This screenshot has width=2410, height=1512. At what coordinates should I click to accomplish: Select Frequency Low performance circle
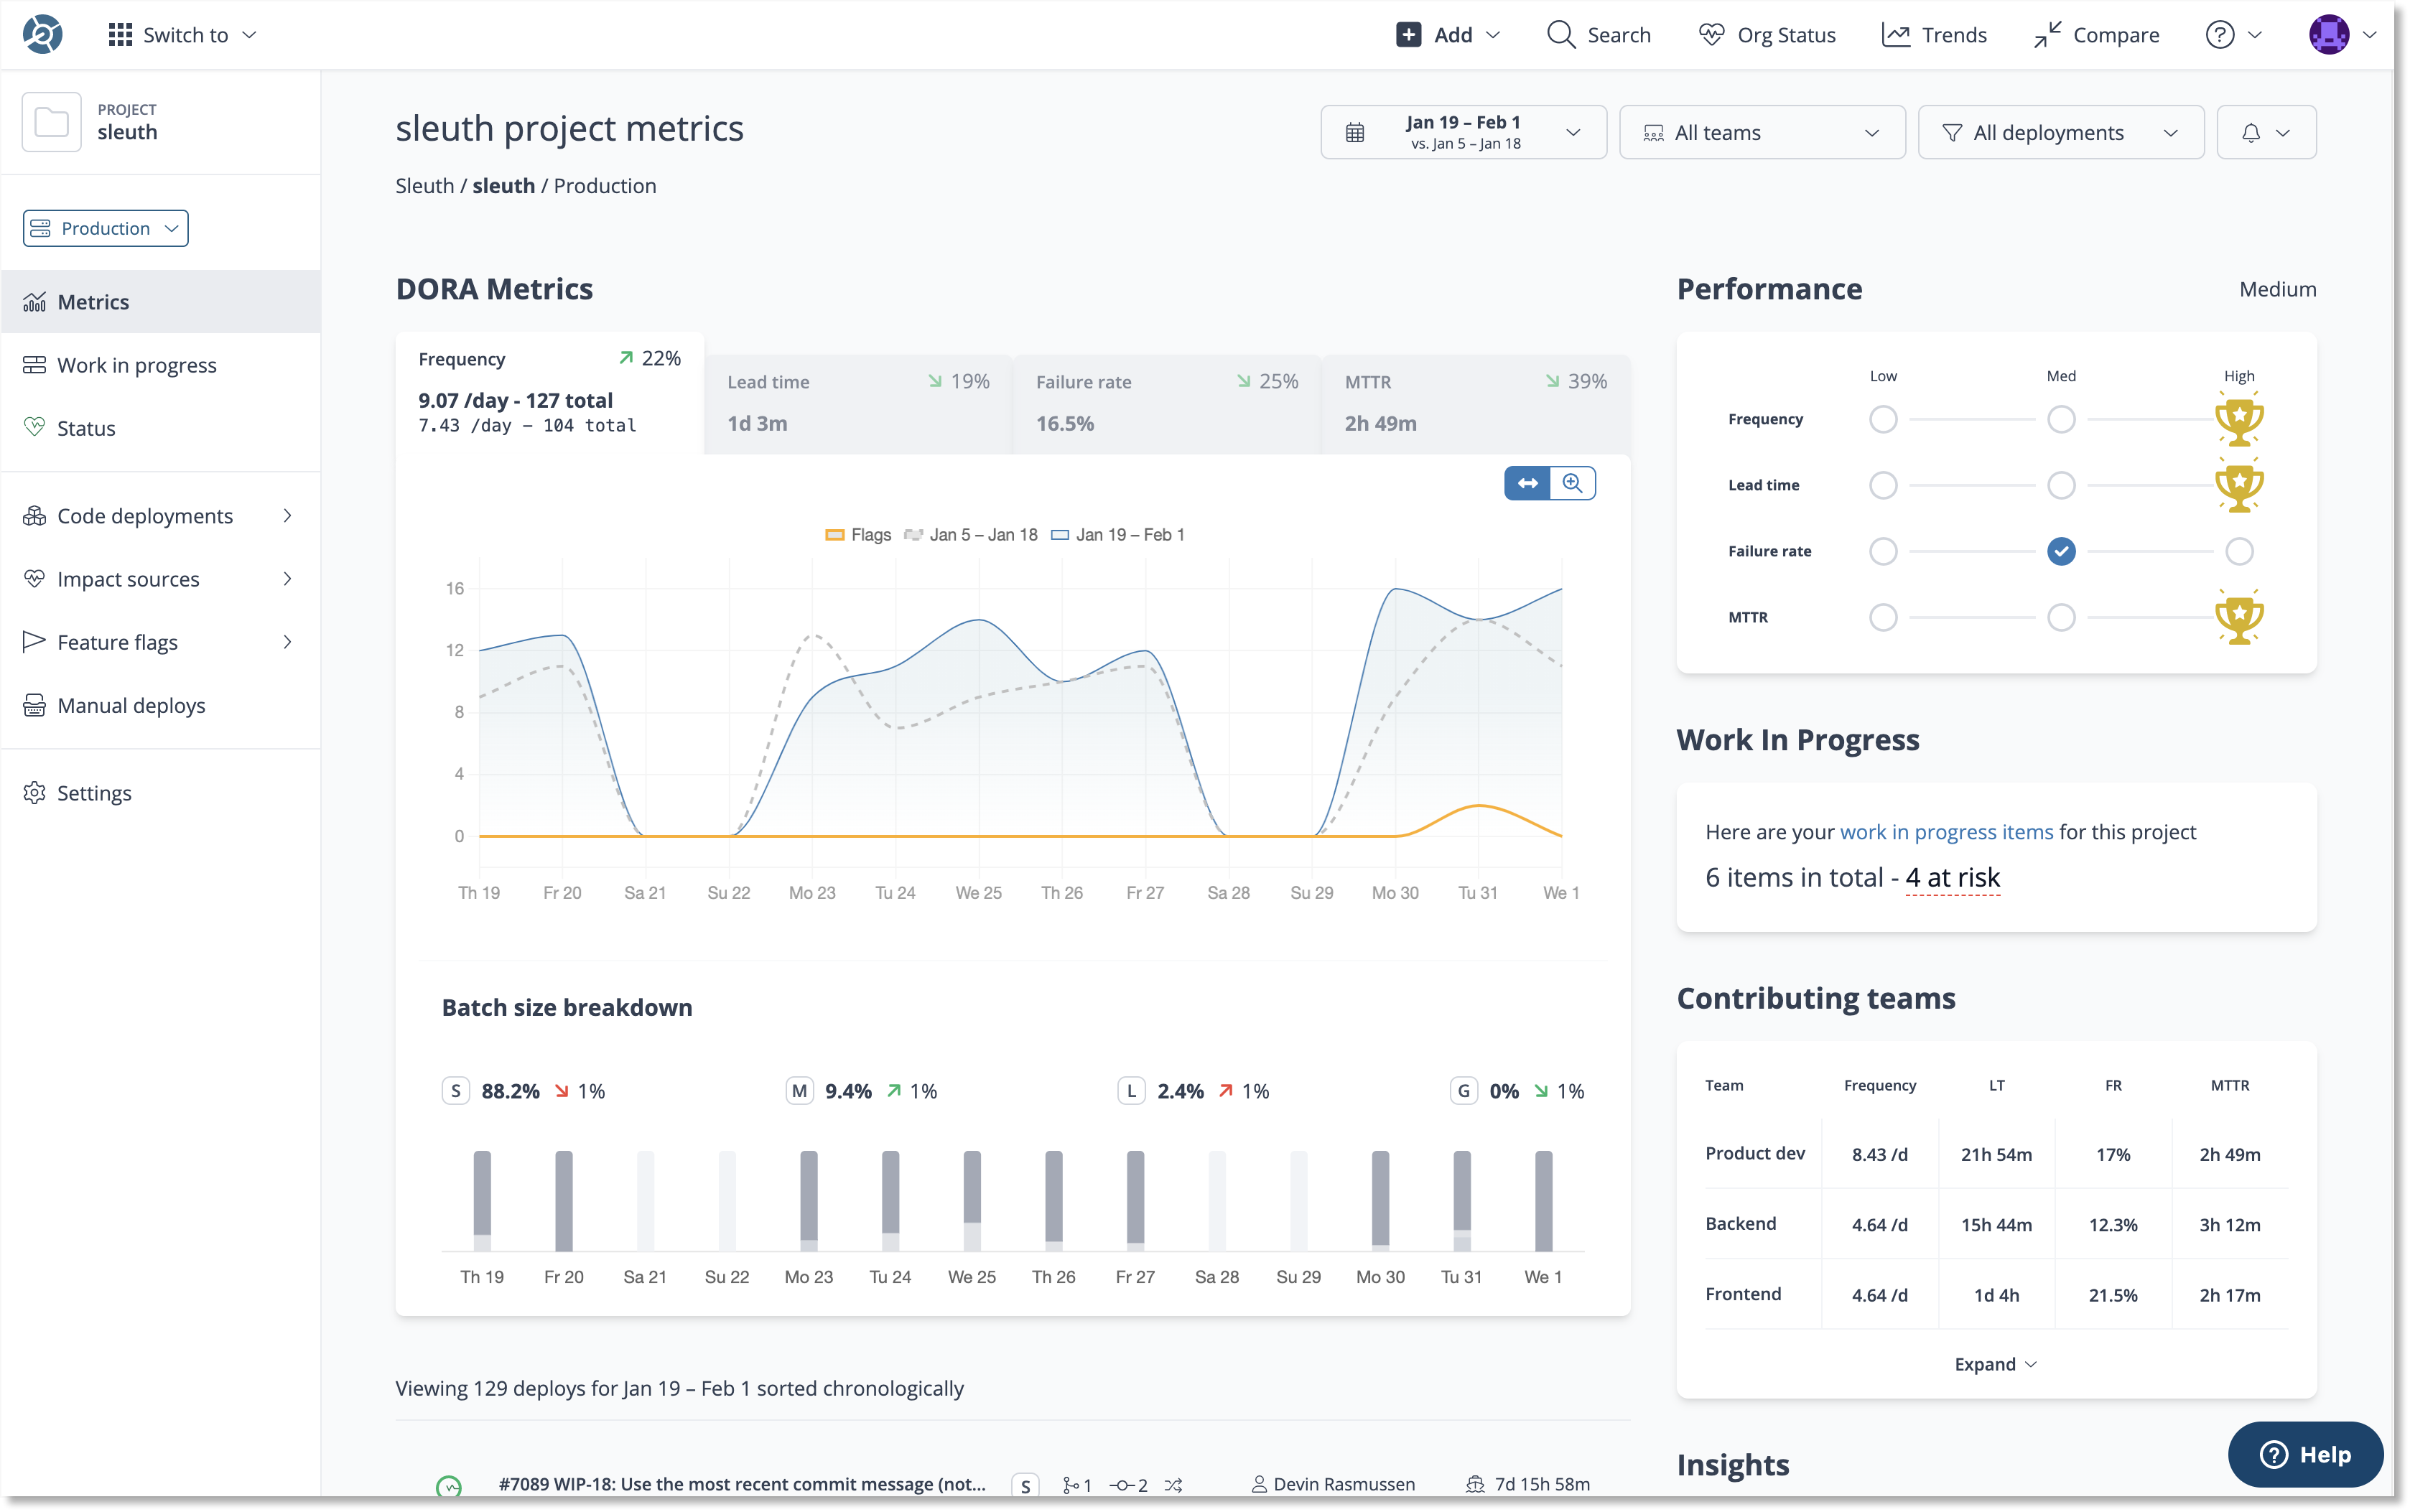click(x=1883, y=419)
